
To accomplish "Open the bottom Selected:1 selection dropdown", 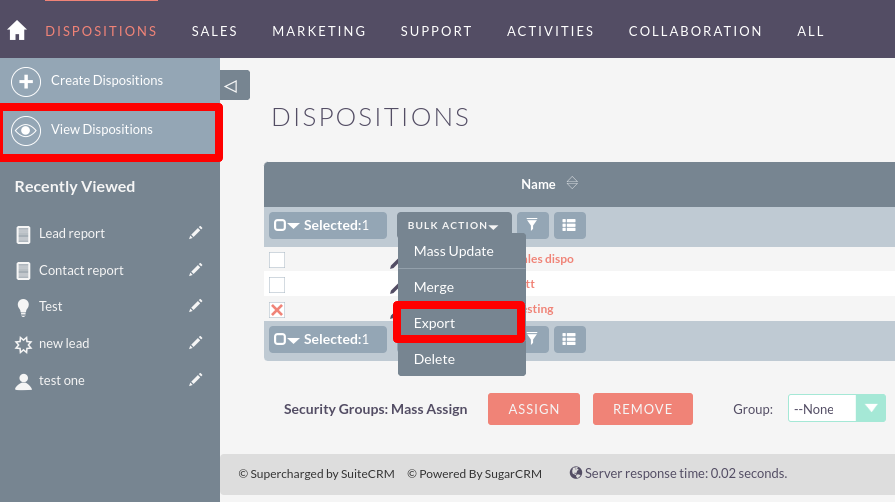I will pos(328,339).
